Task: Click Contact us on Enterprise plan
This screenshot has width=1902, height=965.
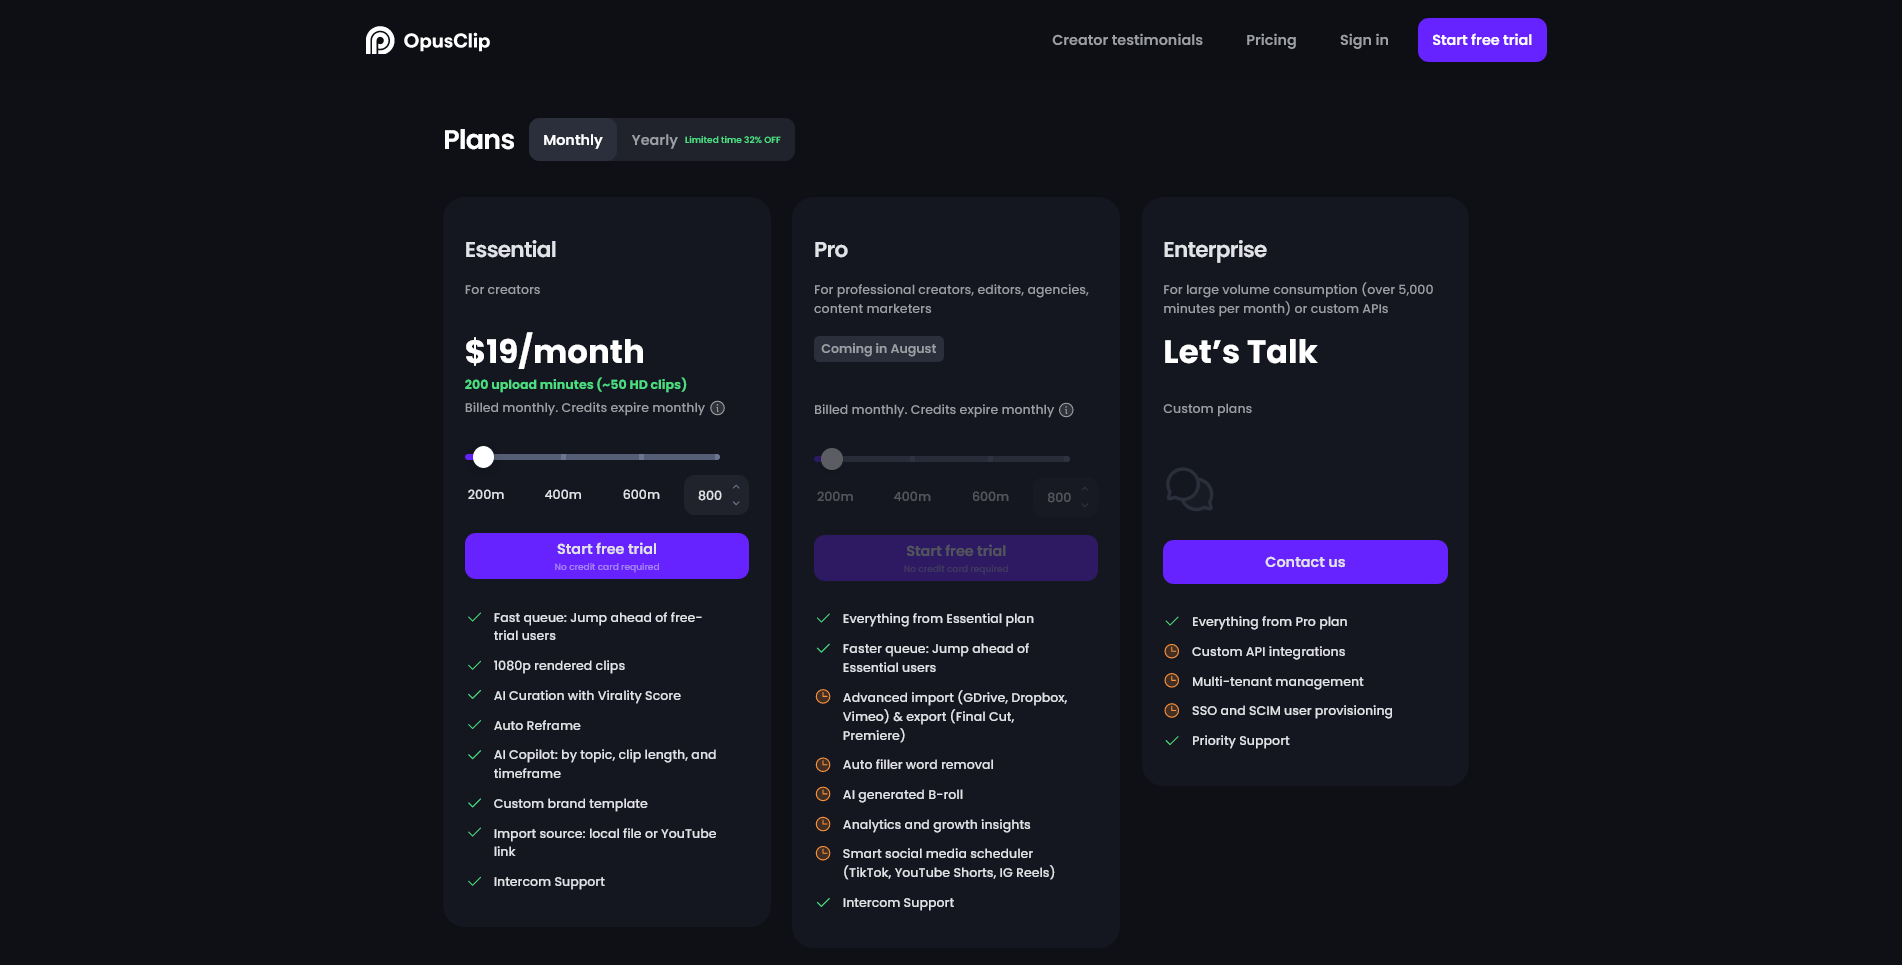Action: (x=1304, y=562)
